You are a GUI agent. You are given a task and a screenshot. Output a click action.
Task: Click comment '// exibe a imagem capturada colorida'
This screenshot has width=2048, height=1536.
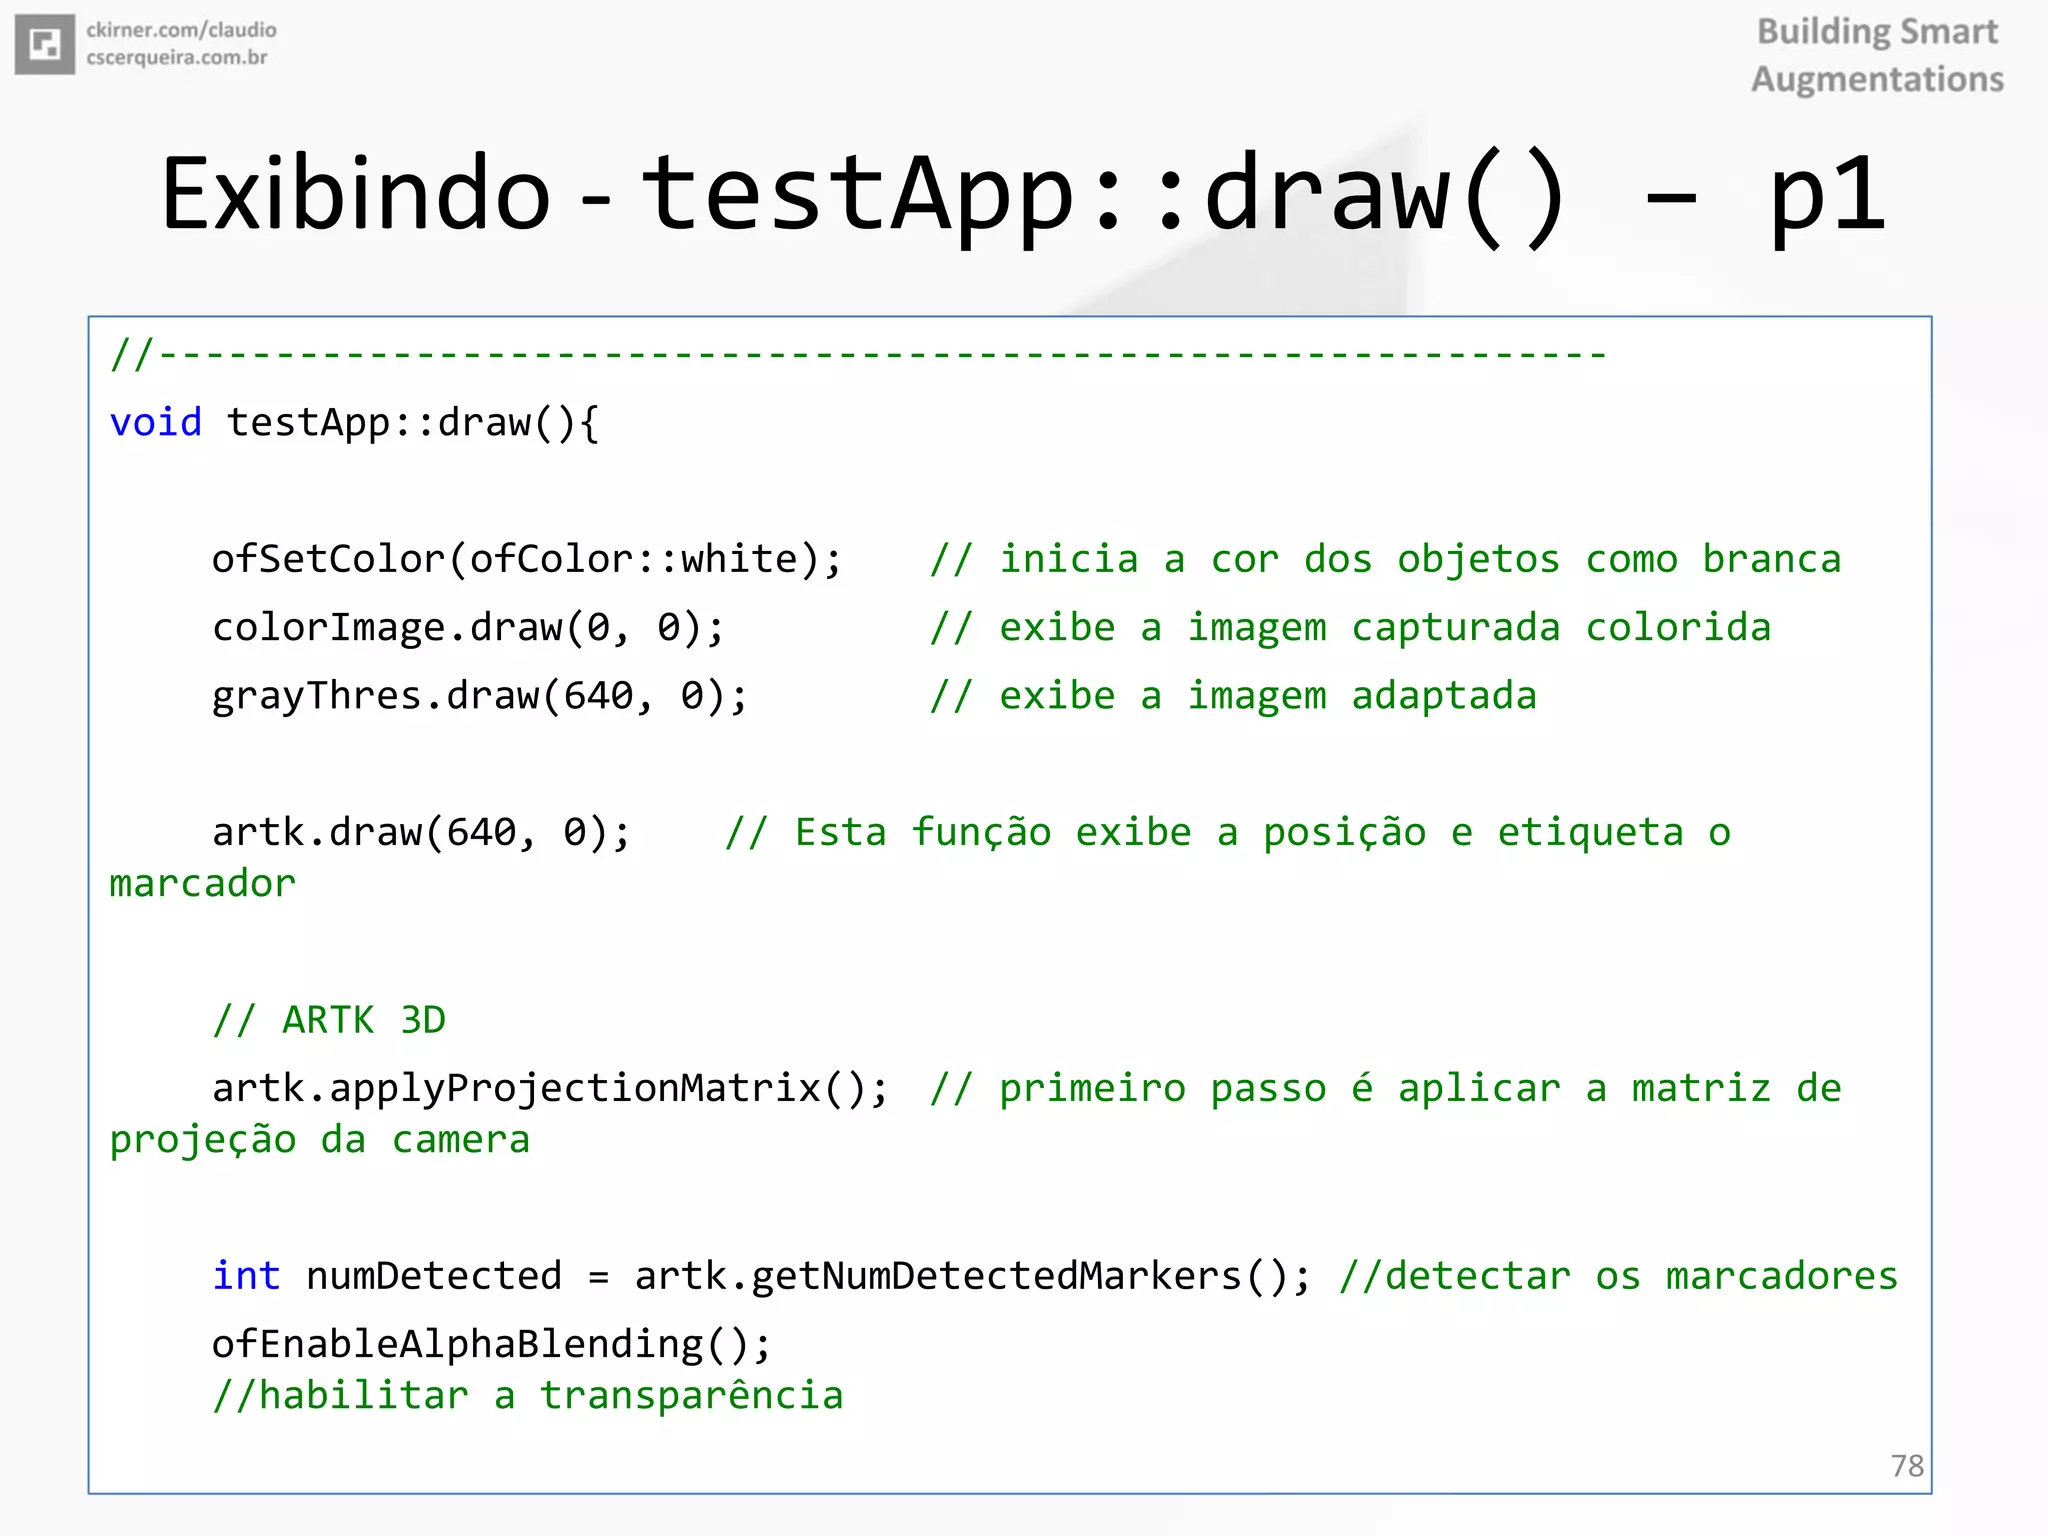pos(1350,628)
